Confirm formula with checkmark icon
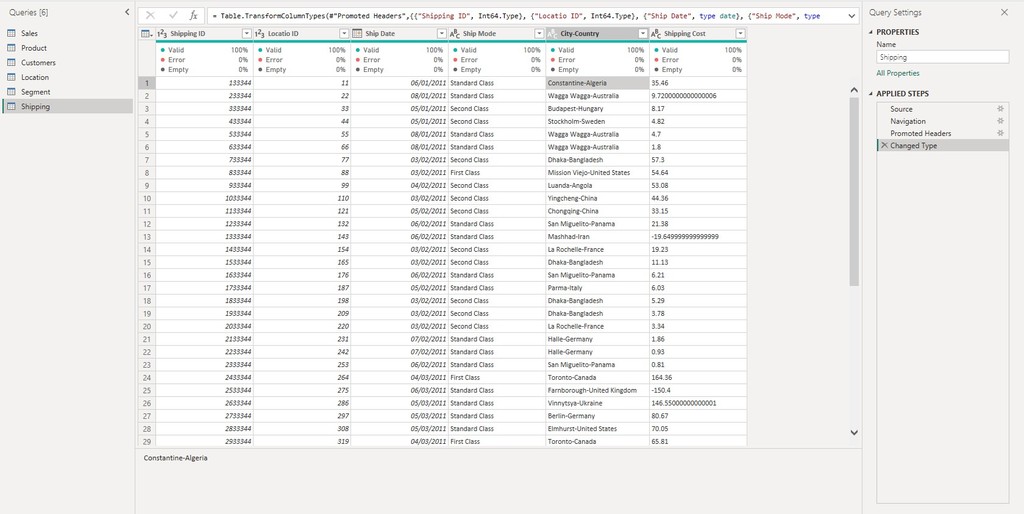1024x514 pixels. click(173, 16)
